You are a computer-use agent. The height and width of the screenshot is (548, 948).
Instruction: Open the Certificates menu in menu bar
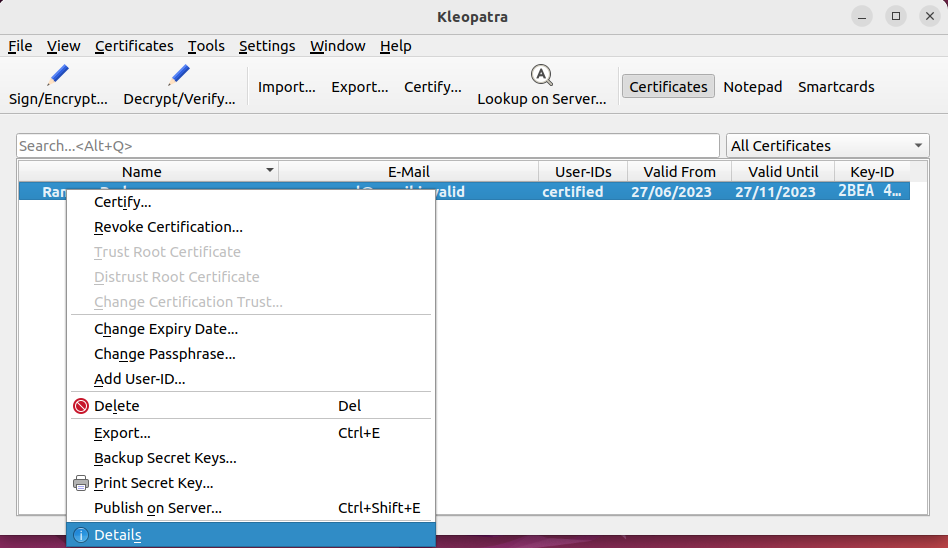coord(134,46)
